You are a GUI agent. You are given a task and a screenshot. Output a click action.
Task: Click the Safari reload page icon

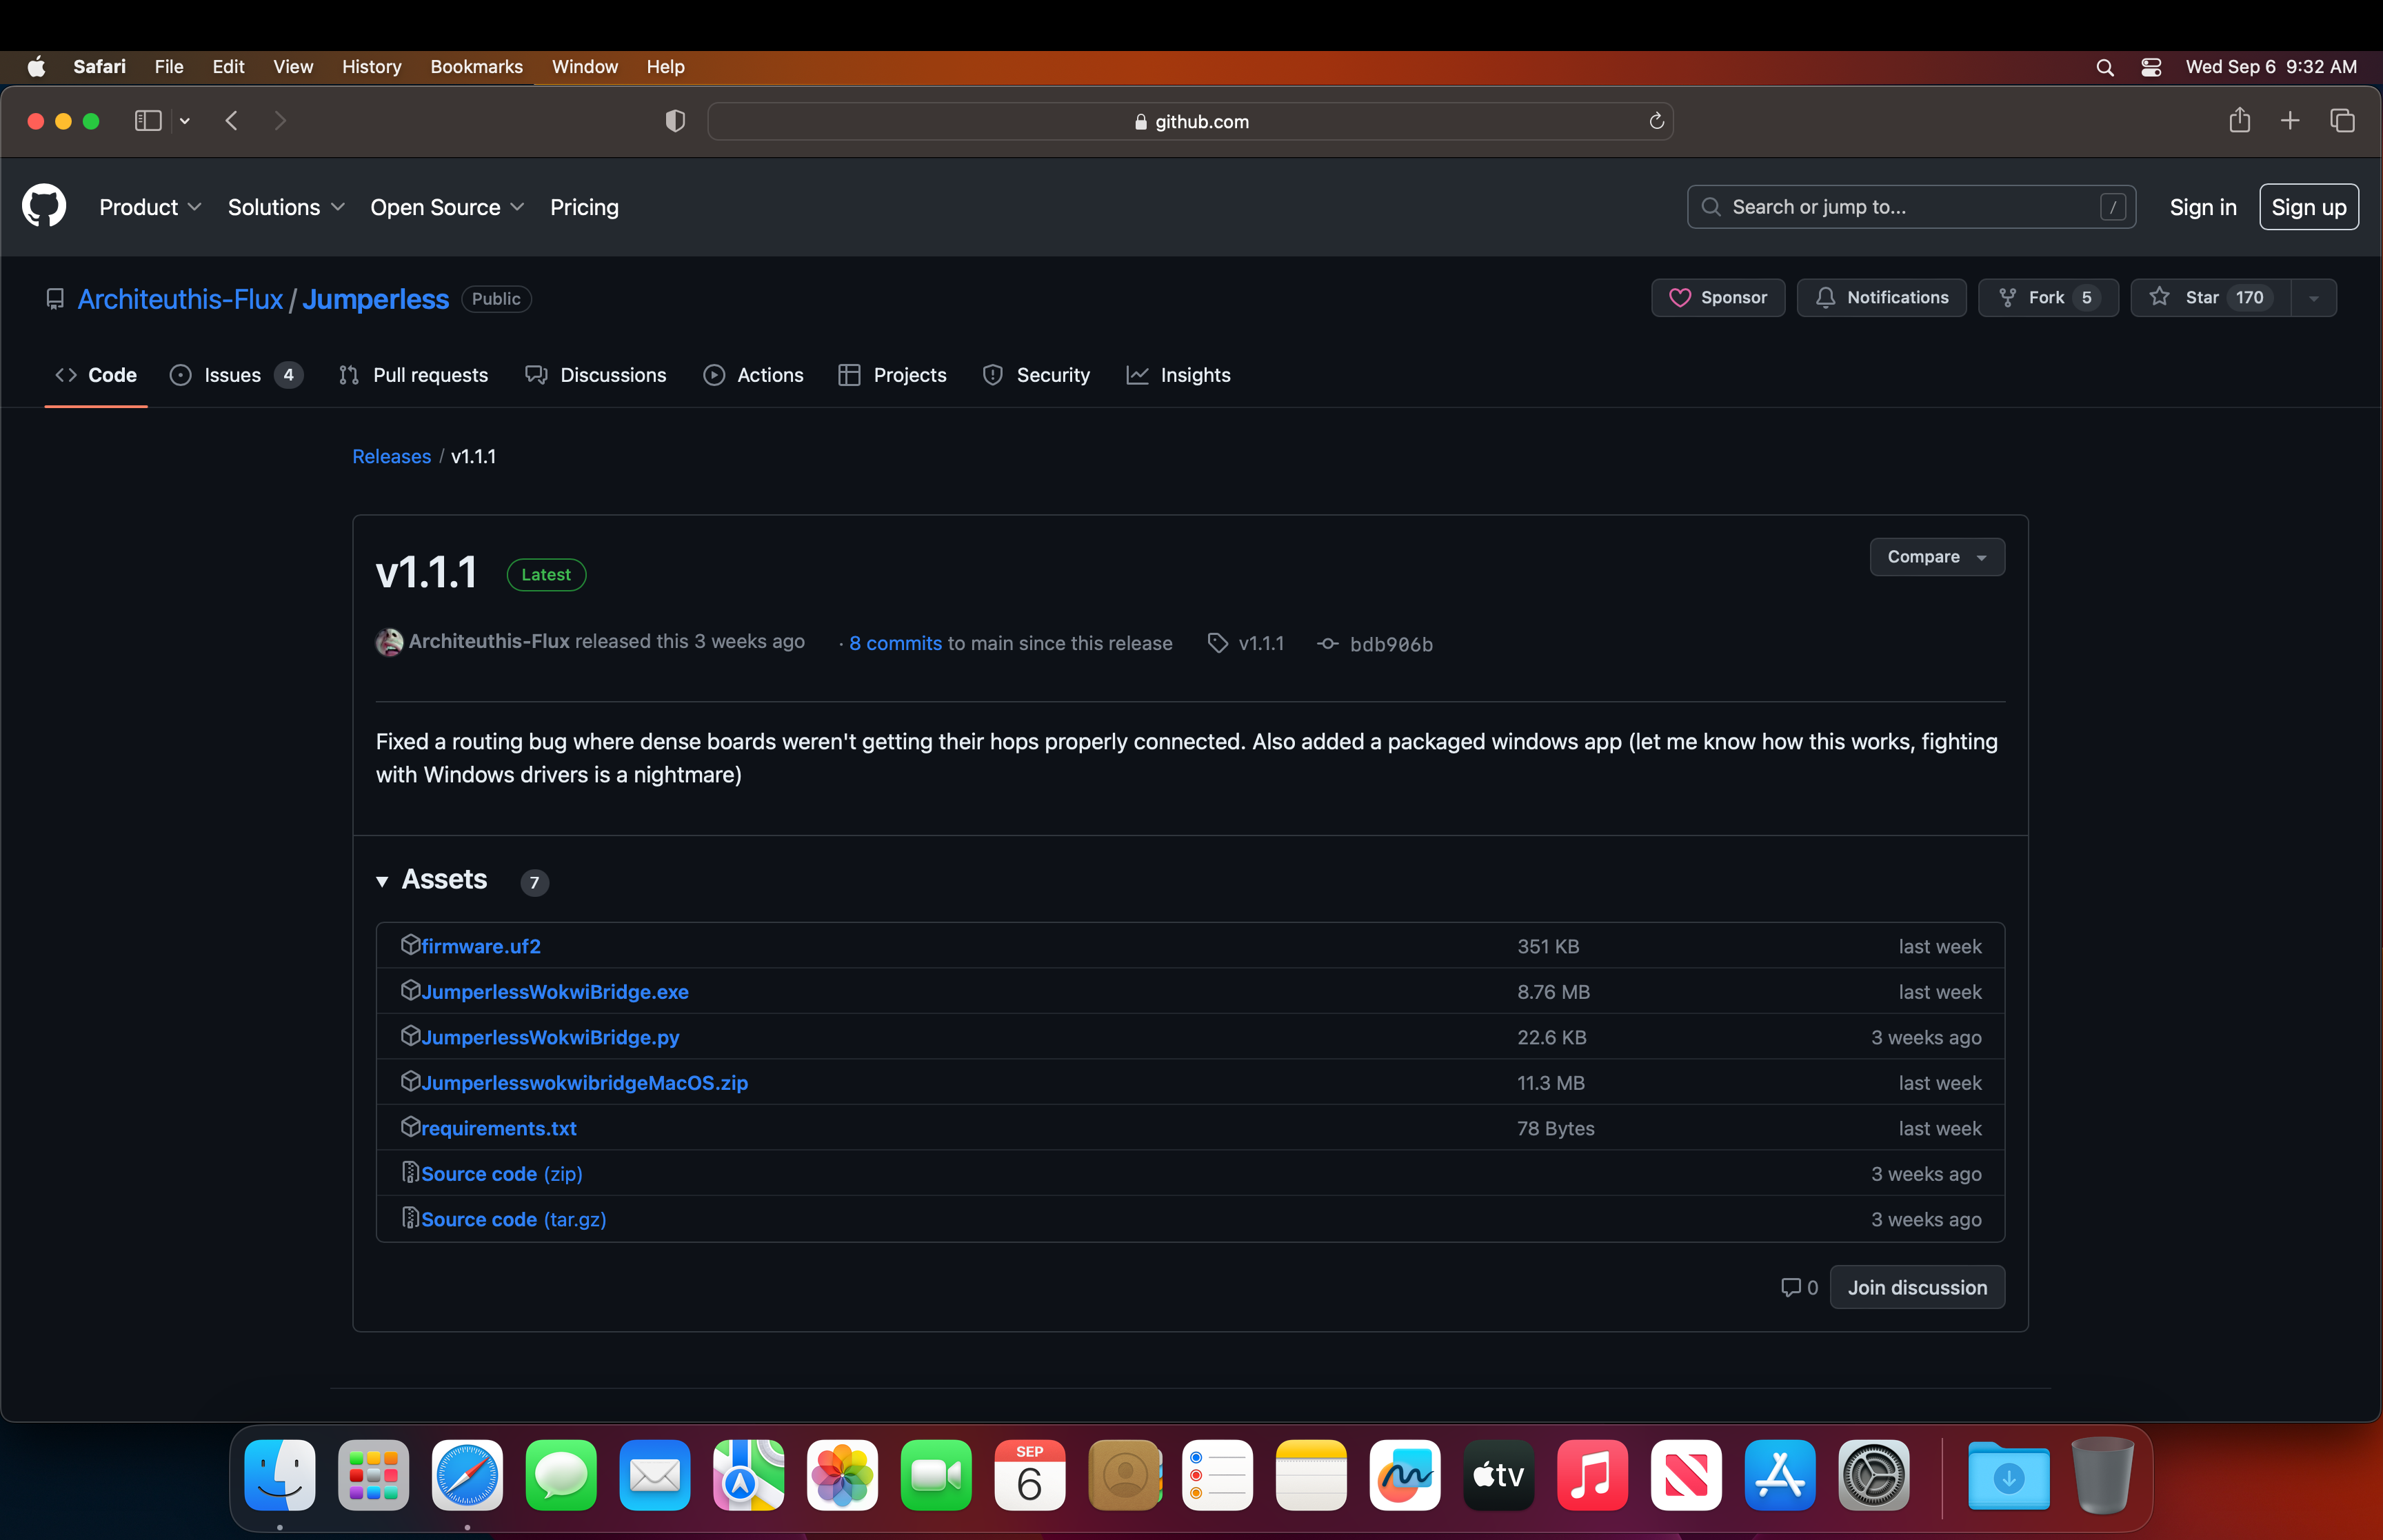(1656, 121)
